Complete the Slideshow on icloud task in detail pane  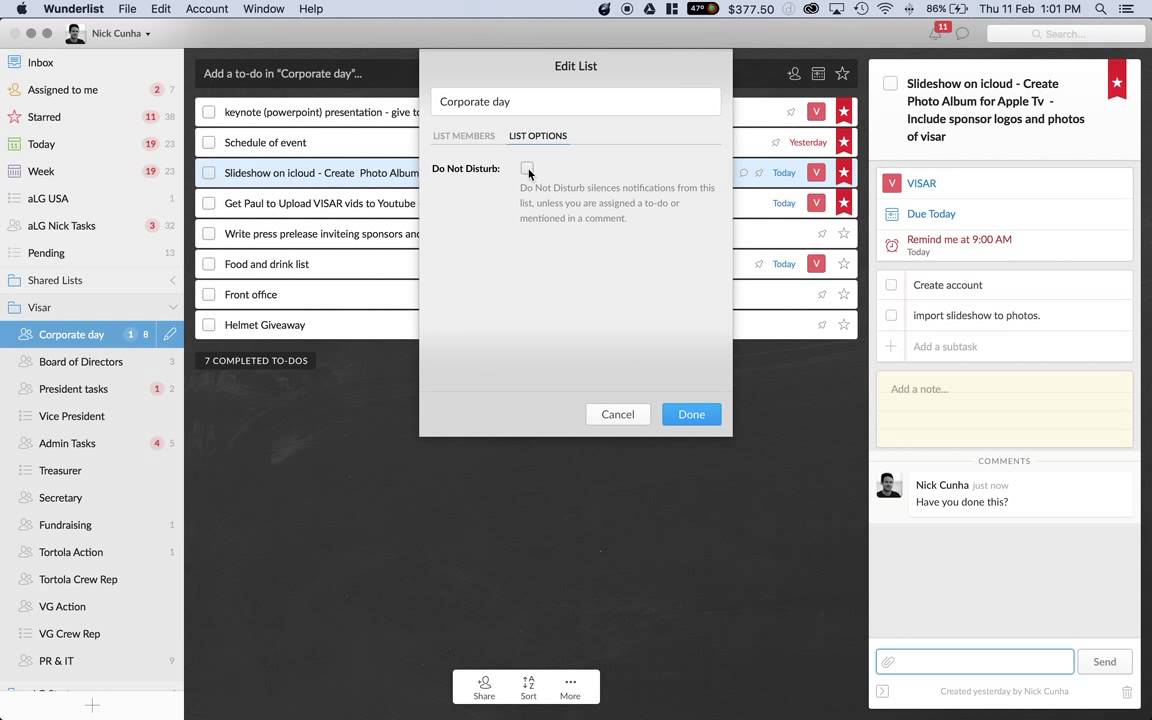coord(890,84)
